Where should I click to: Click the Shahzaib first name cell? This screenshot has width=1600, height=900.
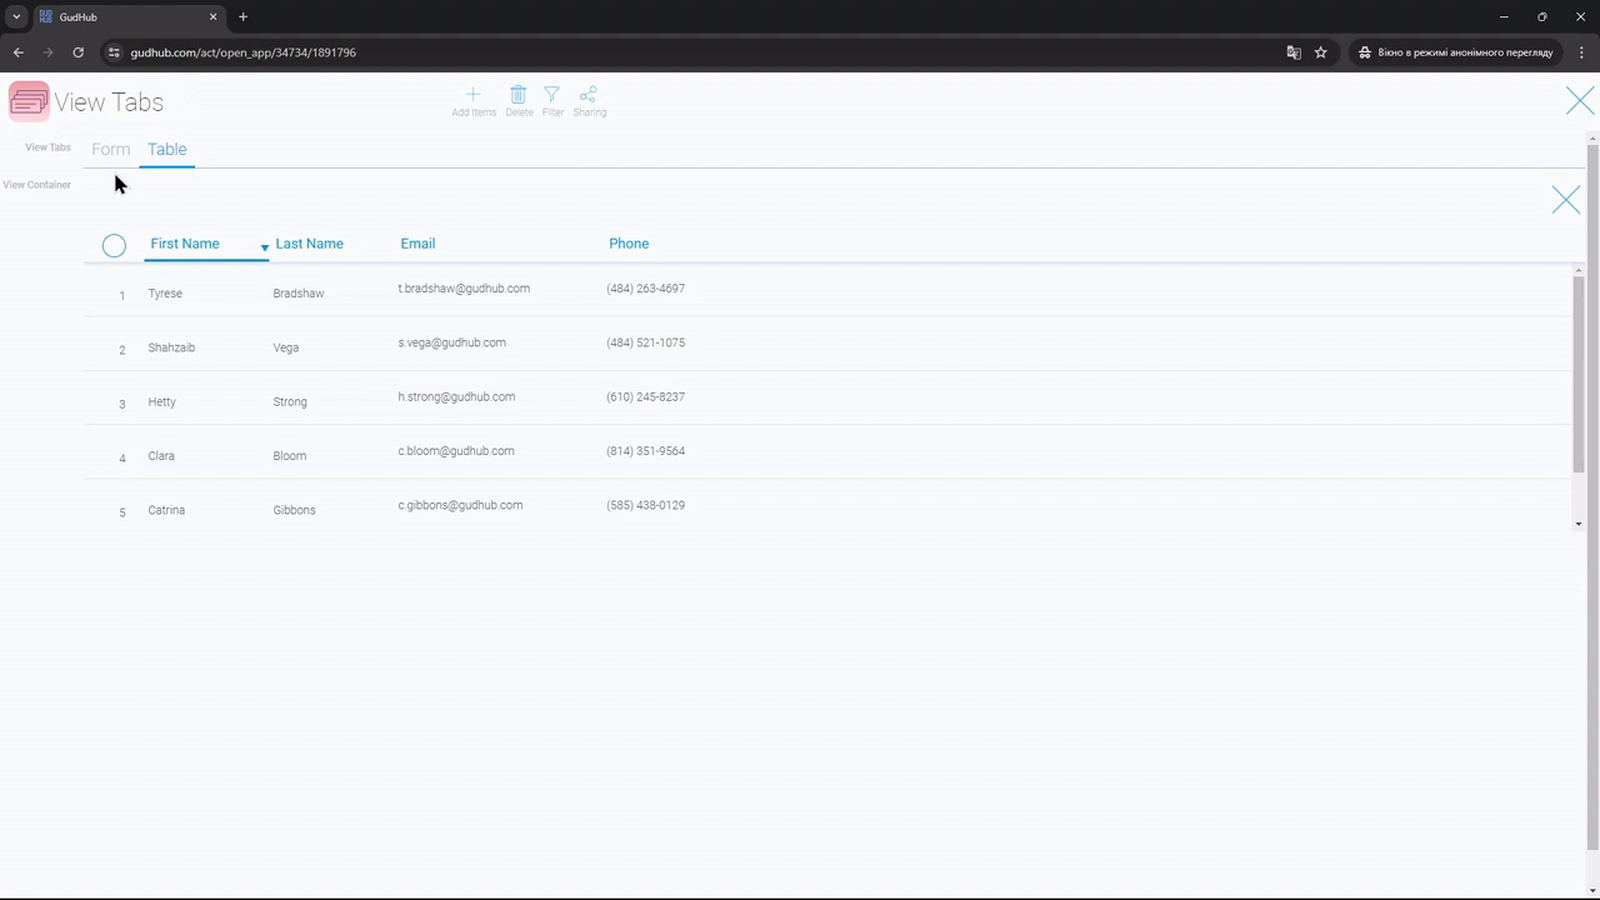pos(171,347)
